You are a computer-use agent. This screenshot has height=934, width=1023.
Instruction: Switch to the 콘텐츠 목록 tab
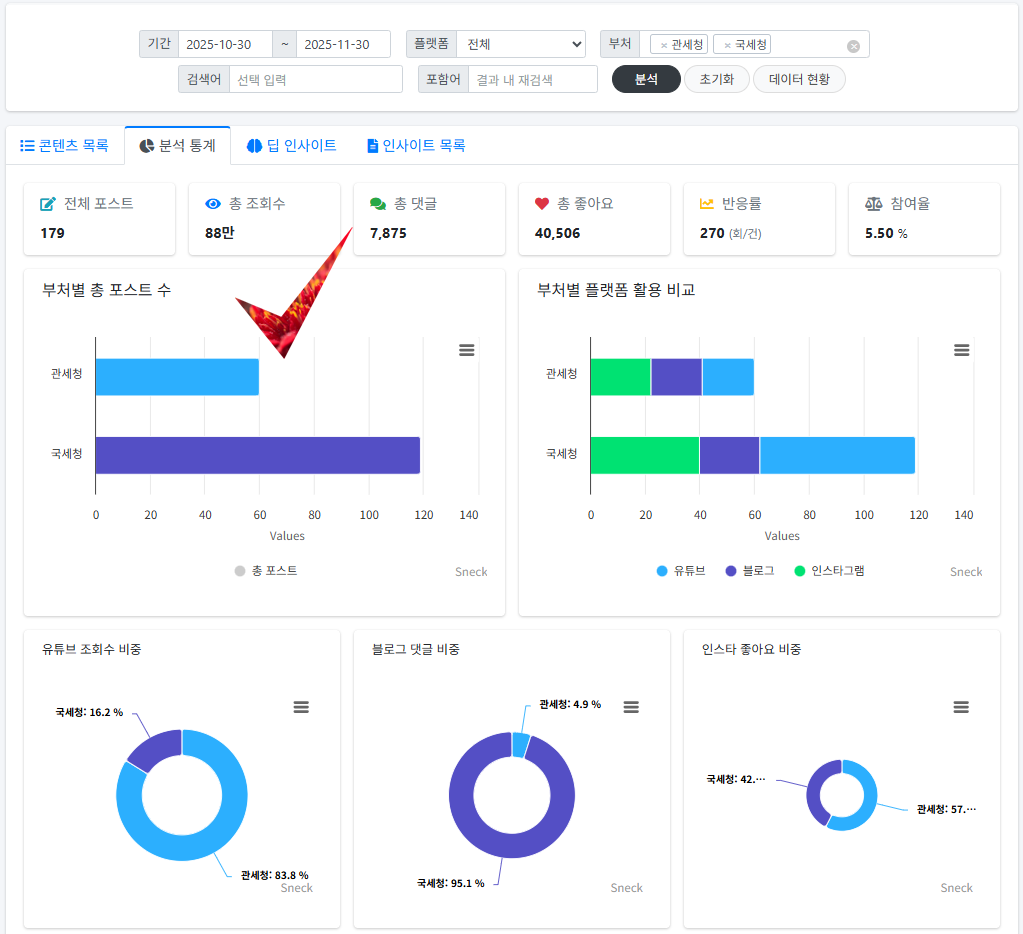click(64, 145)
